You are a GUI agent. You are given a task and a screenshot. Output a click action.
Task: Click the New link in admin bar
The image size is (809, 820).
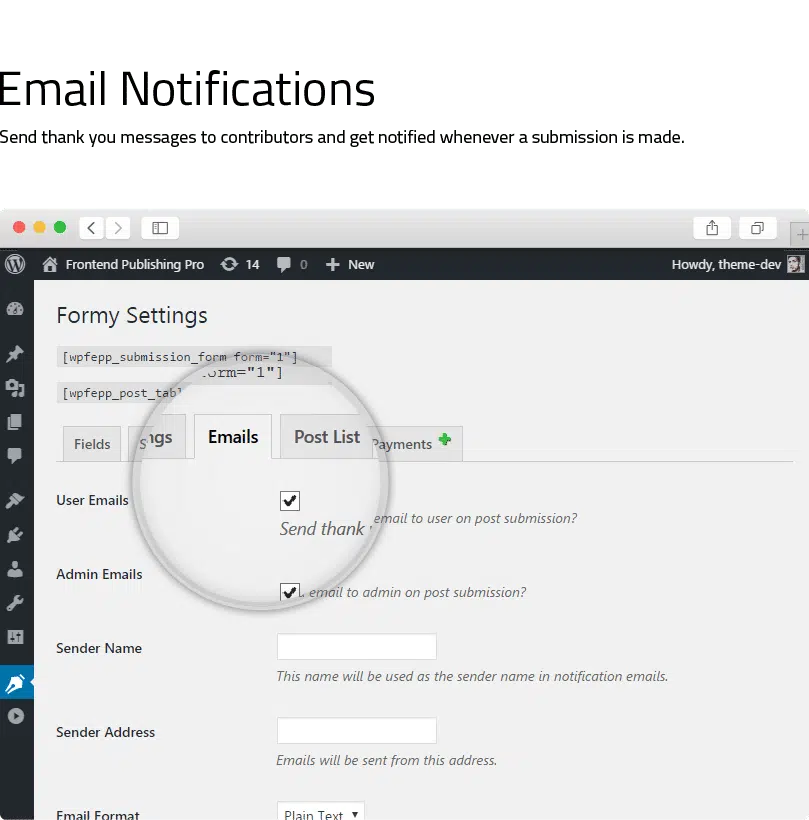click(361, 265)
